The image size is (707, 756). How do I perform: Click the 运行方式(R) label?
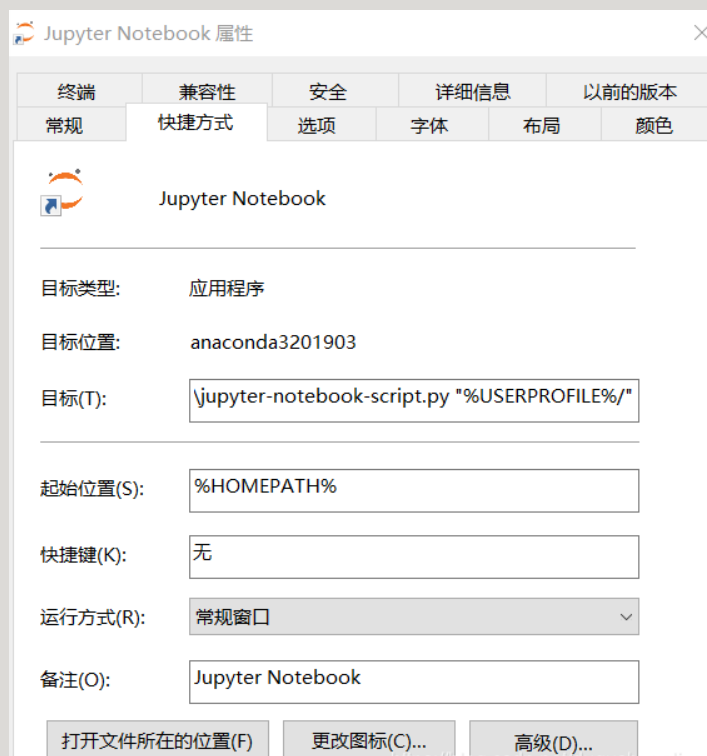(x=93, y=617)
